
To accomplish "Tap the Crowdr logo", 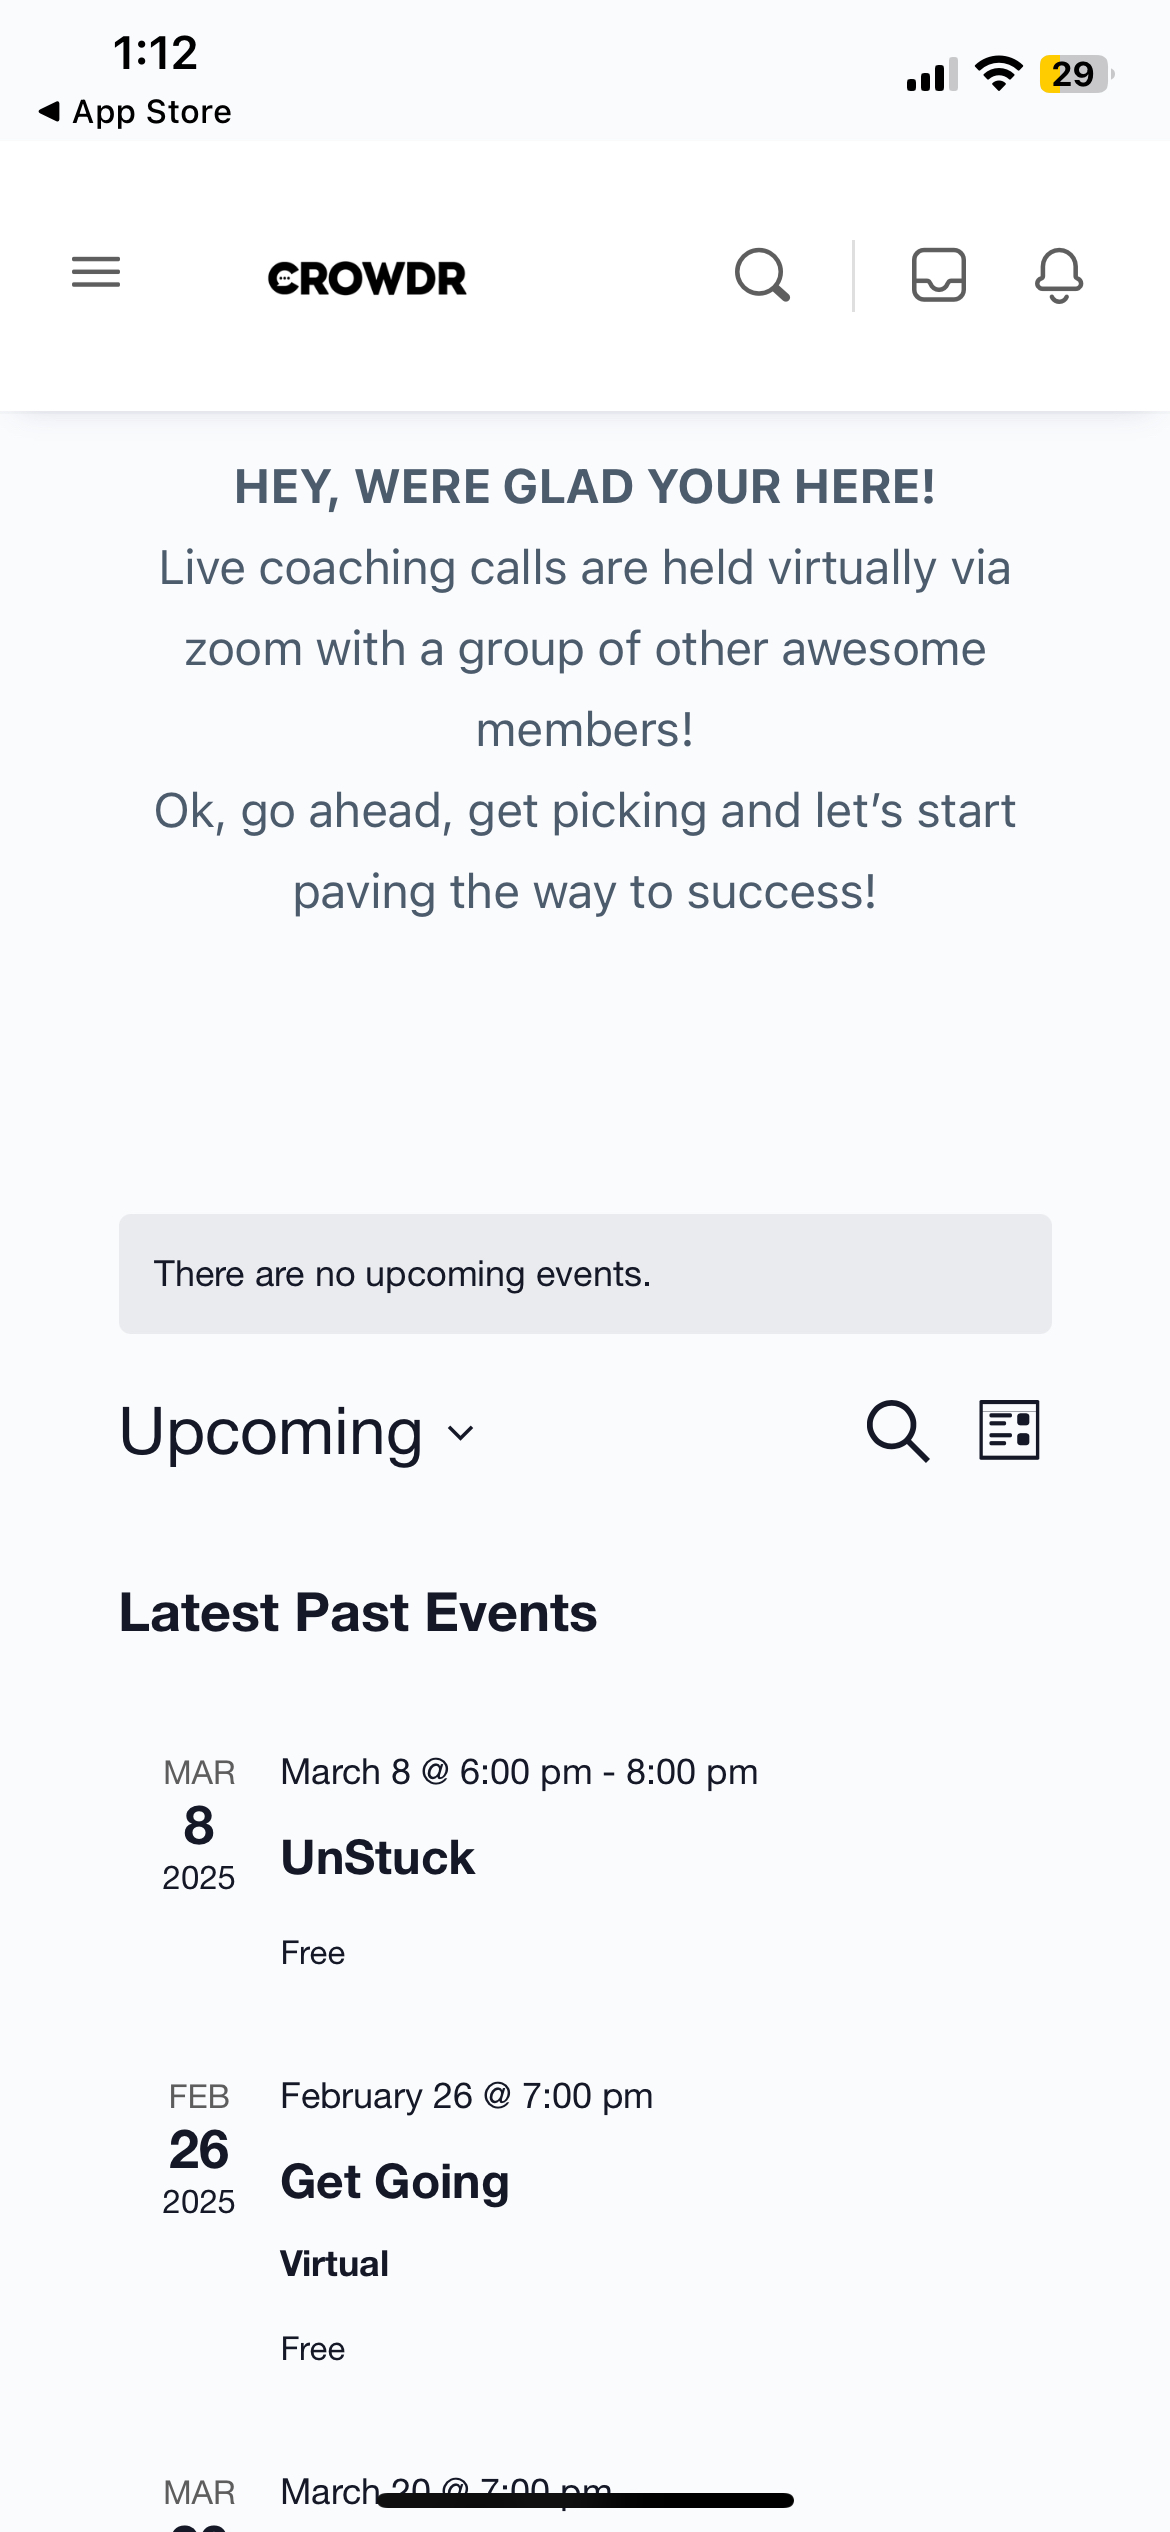I will [x=367, y=278].
